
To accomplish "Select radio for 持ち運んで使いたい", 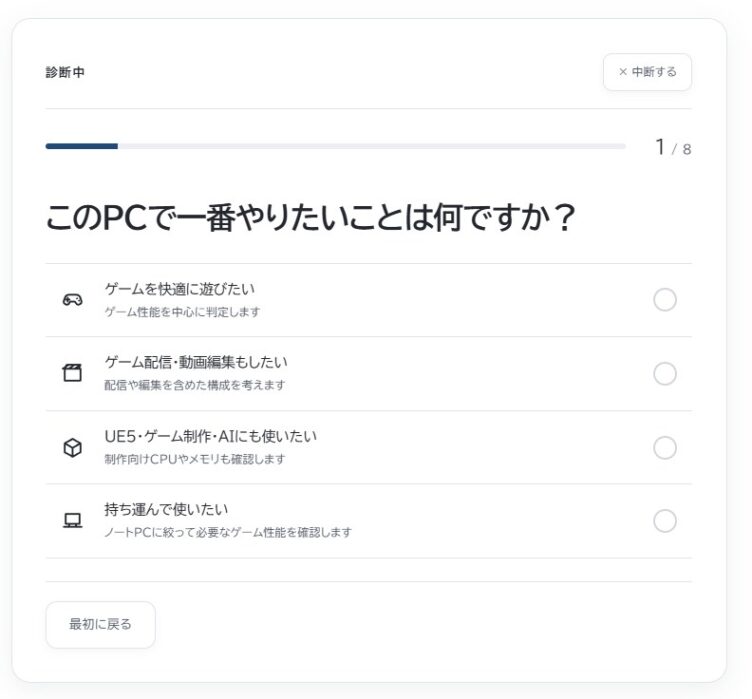I will 665,521.
